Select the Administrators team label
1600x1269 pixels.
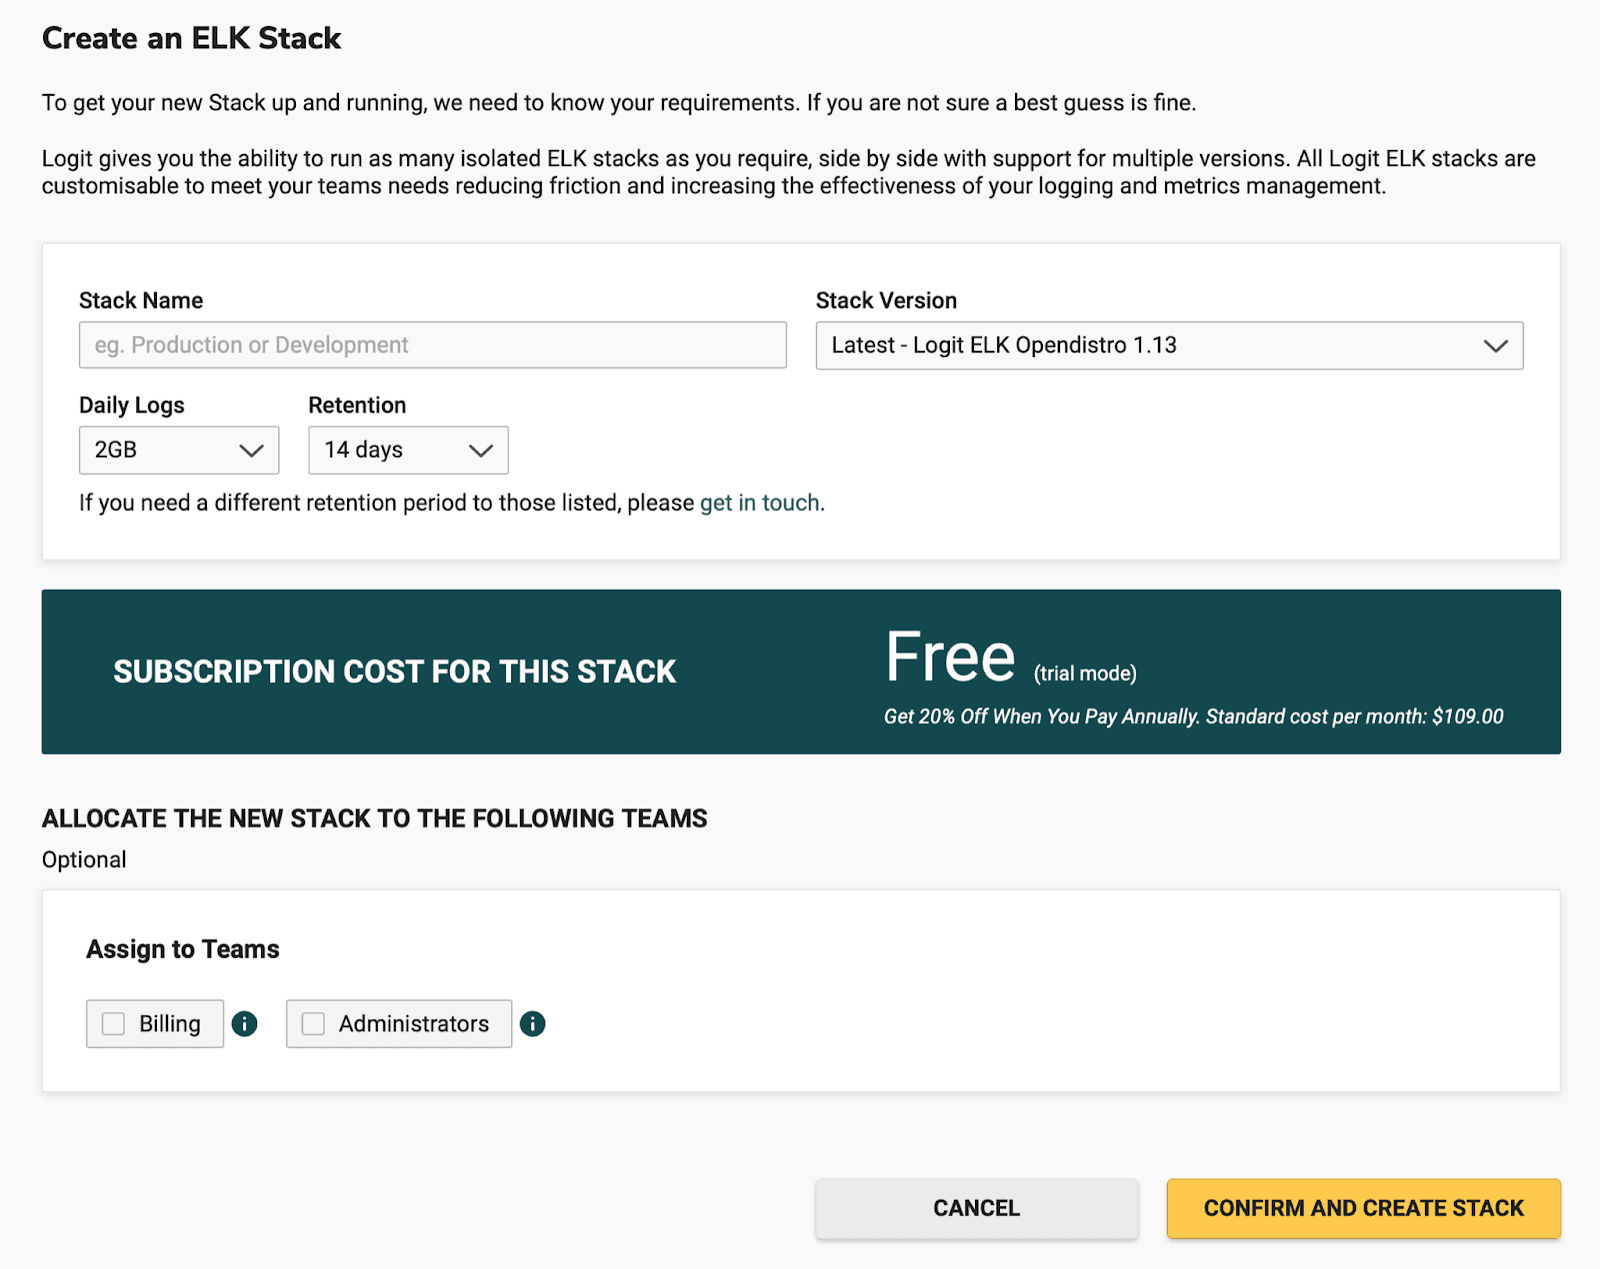point(412,1023)
